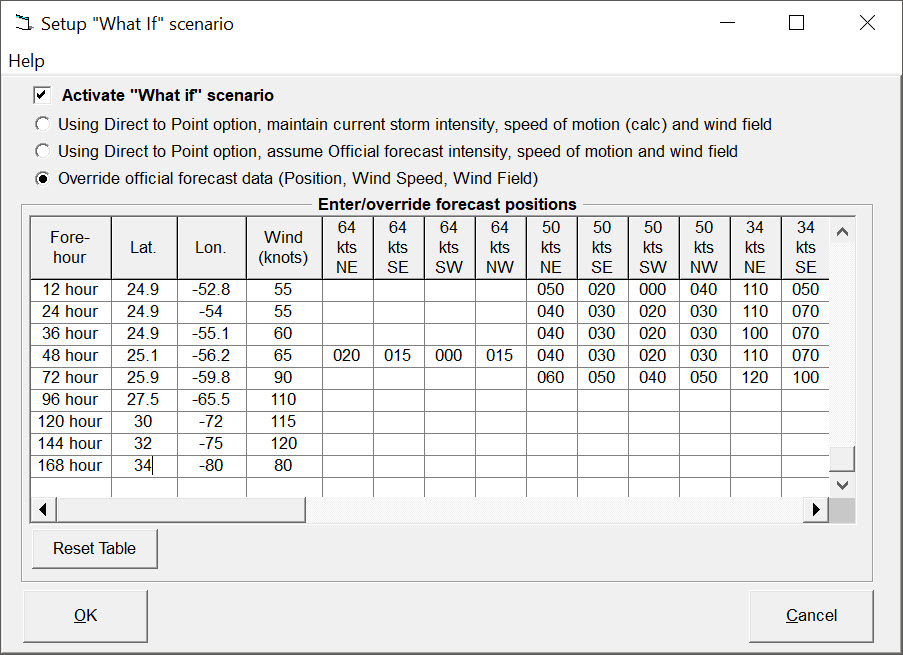Select the '36 hour' row label

click(x=70, y=334)
